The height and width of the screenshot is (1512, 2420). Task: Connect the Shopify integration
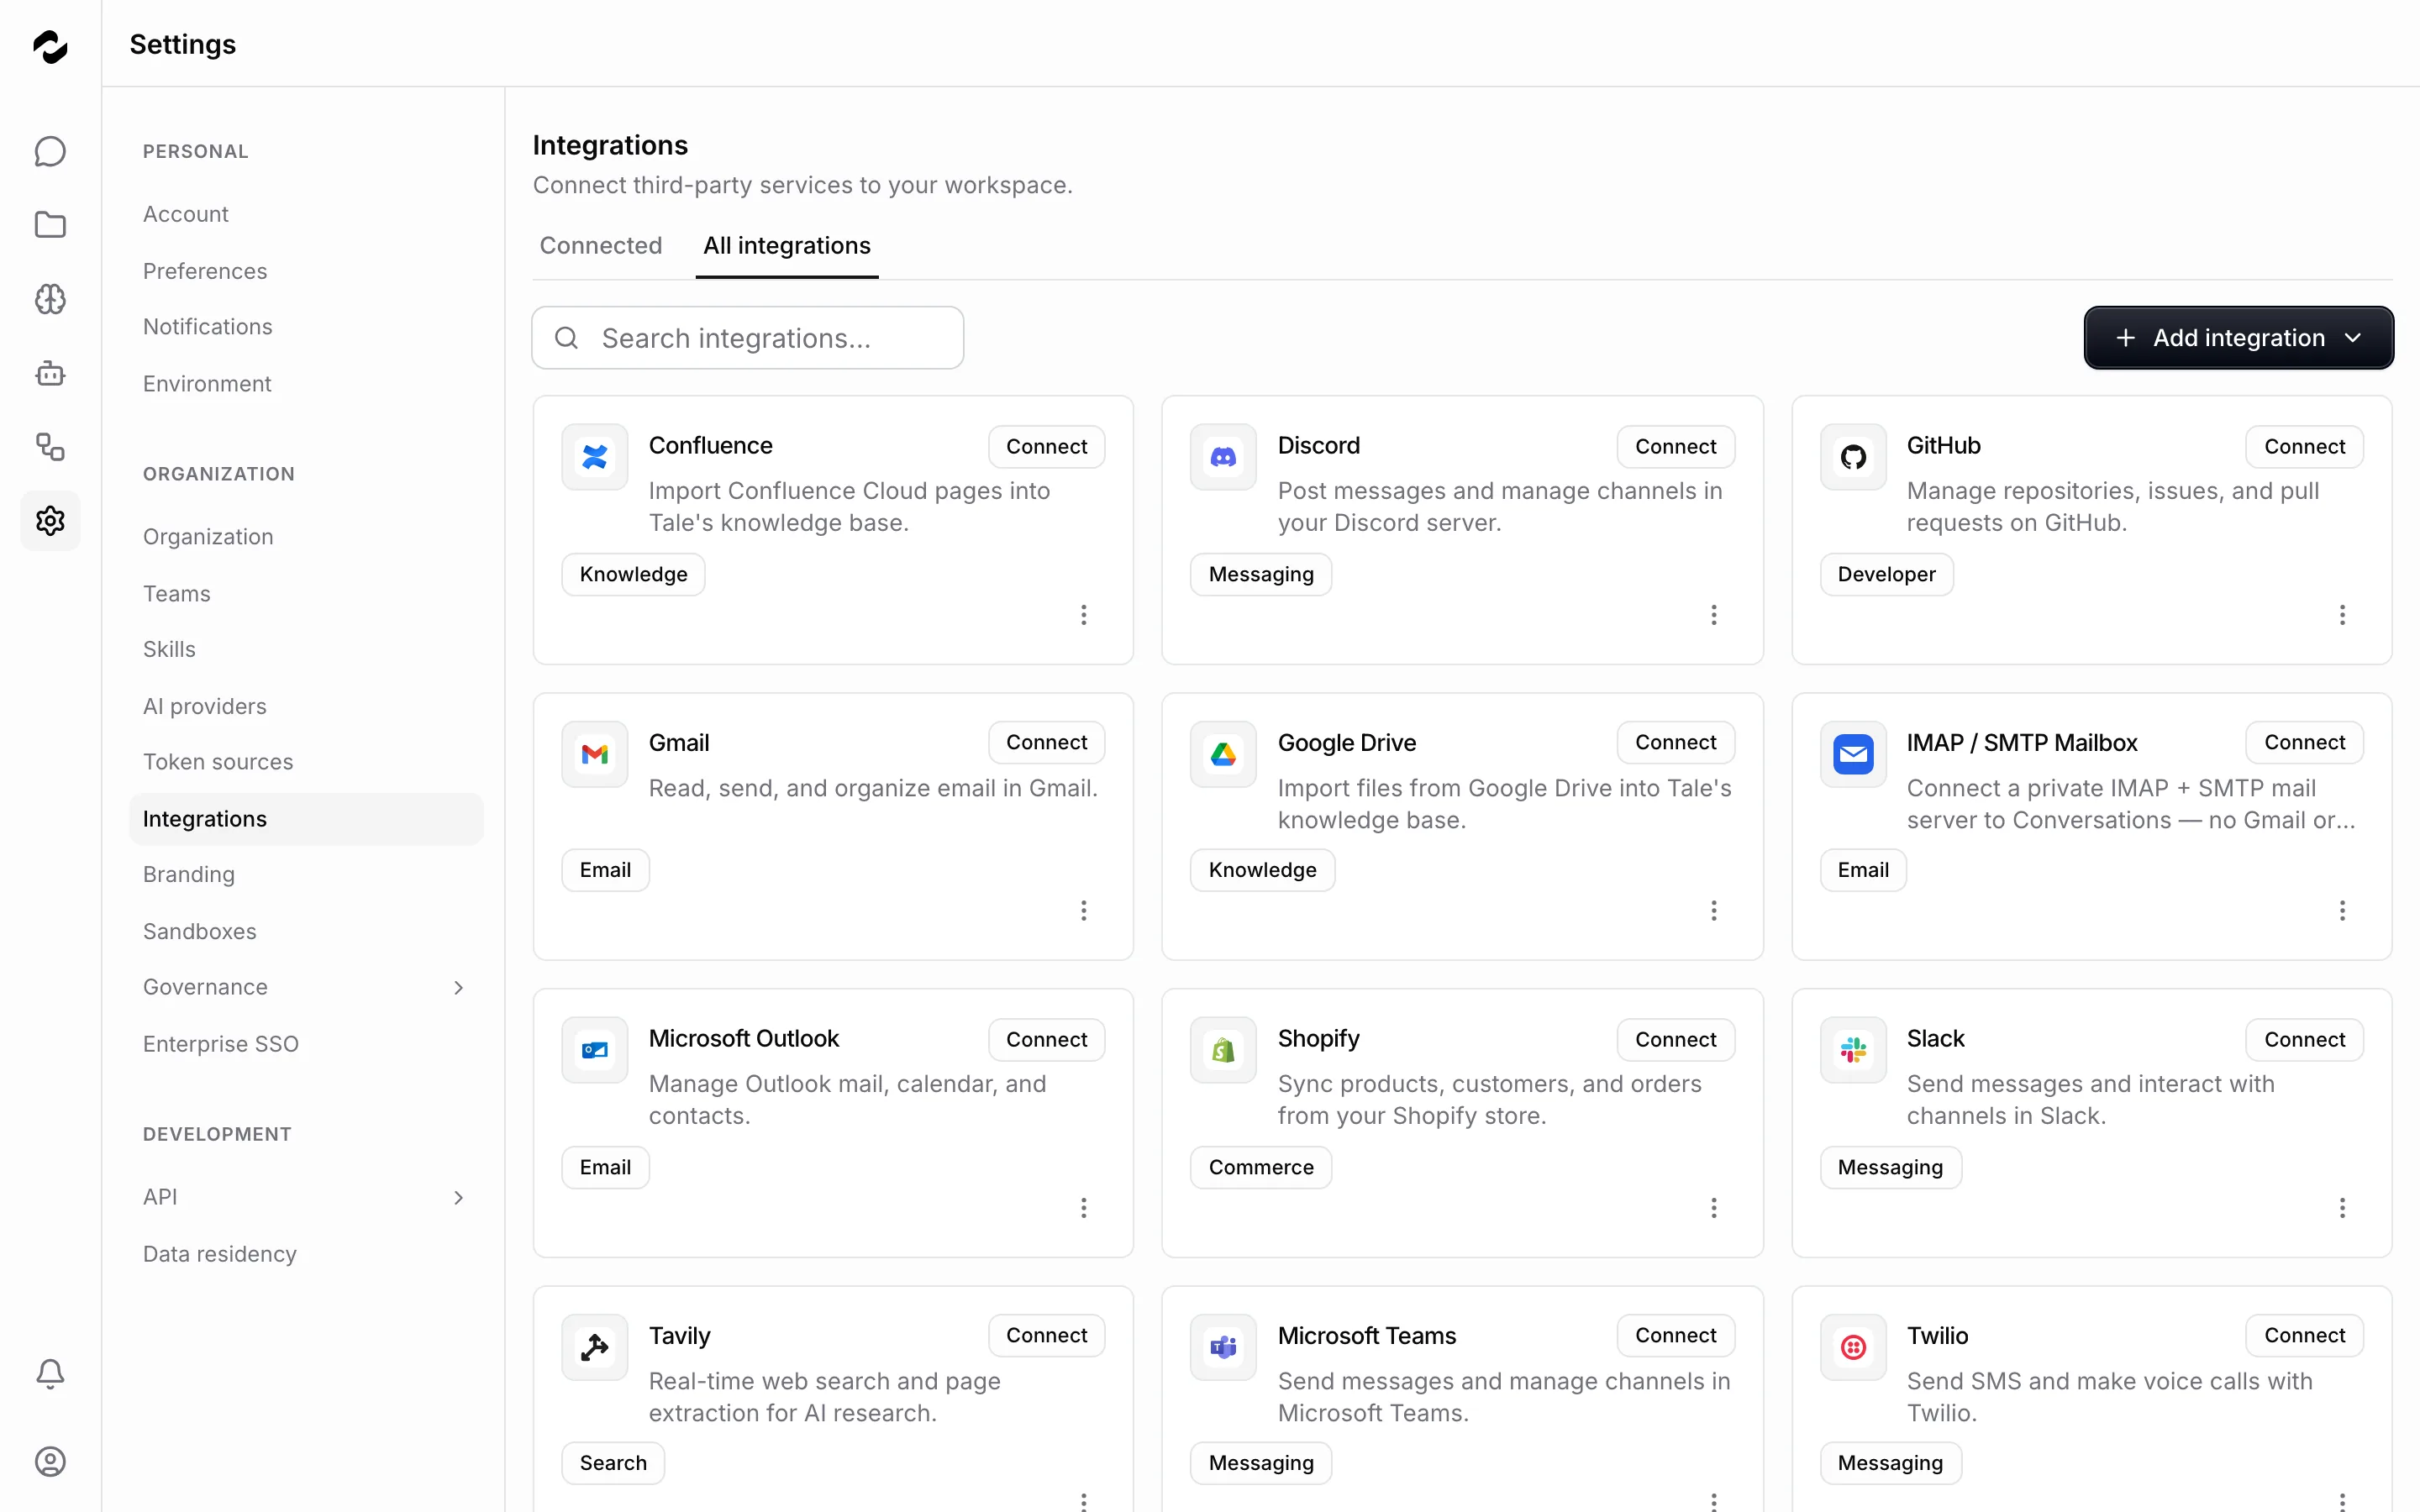click(x=1675, y=1039)
